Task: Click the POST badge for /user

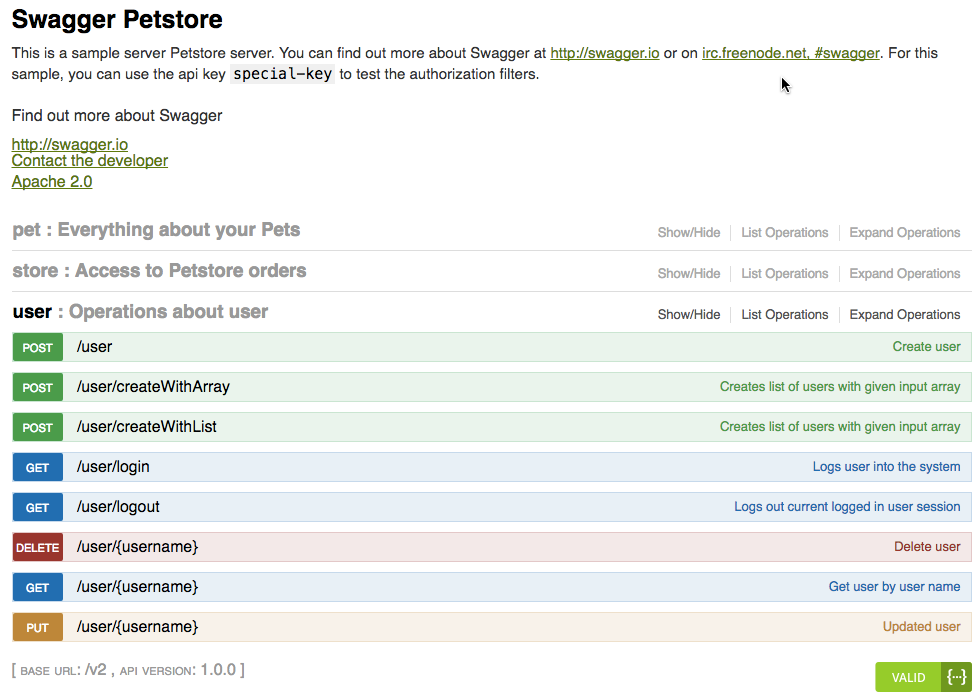Action: point(37,347)
